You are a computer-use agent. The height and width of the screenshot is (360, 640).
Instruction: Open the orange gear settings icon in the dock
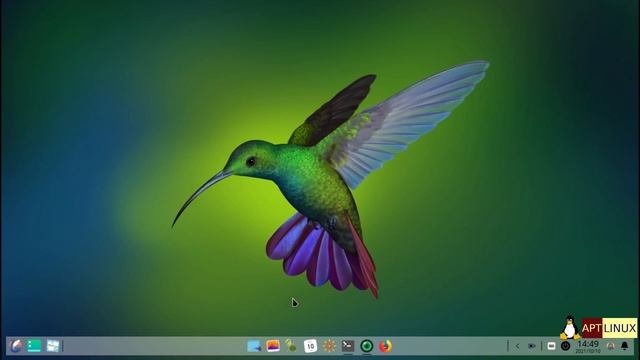click(x=329, y=346)
